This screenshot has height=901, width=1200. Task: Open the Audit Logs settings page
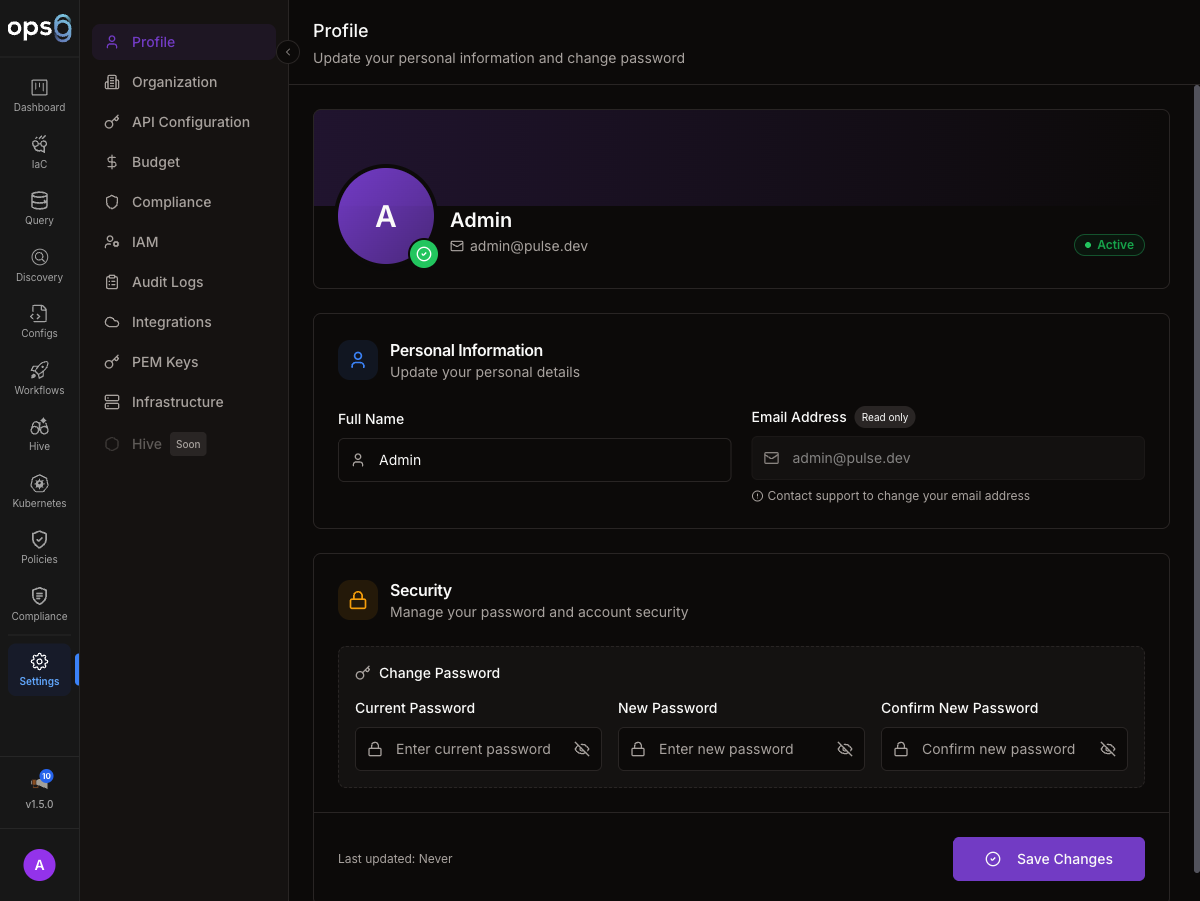(x=167, y=282)
